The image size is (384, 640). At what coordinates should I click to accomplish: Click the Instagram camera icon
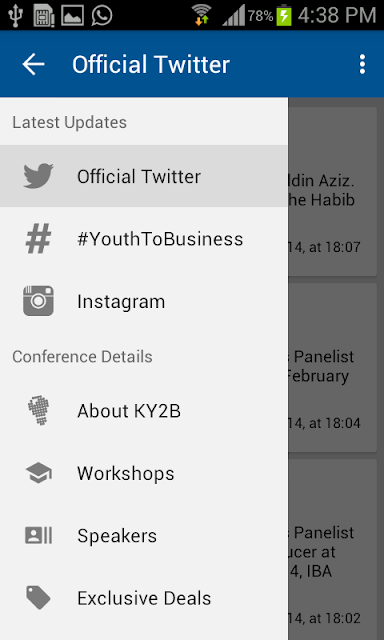(x=38, y=301)
